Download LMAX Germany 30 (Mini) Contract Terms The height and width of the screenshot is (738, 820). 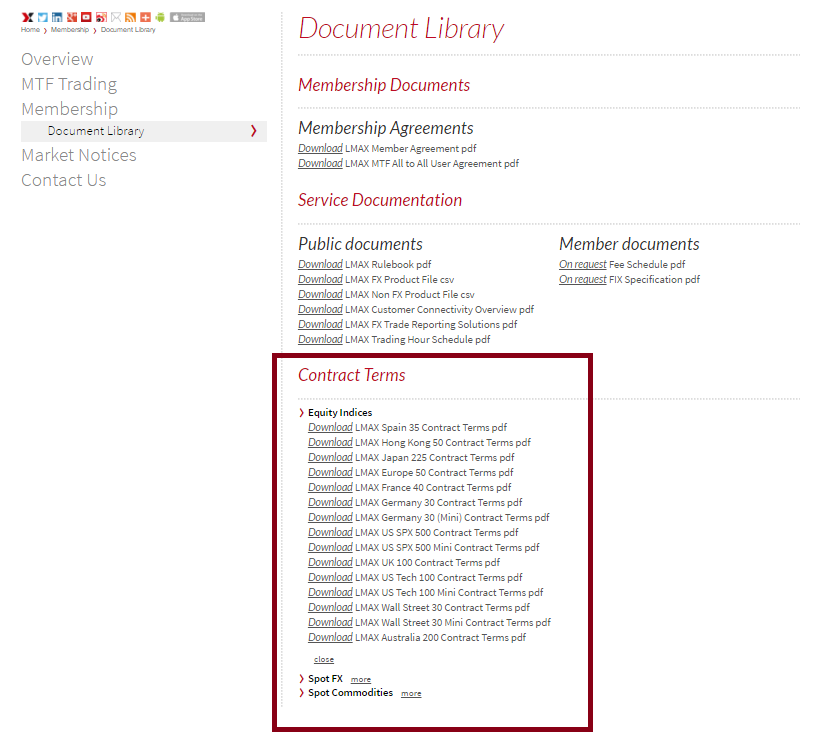(330, 518)
